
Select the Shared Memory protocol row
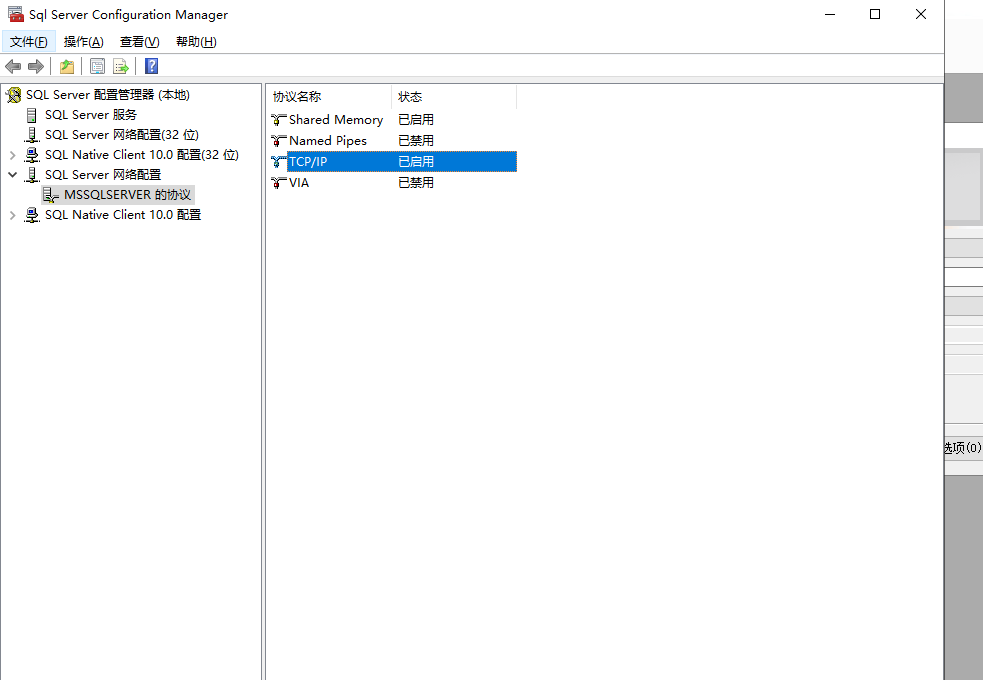click(x=393, y=120)
